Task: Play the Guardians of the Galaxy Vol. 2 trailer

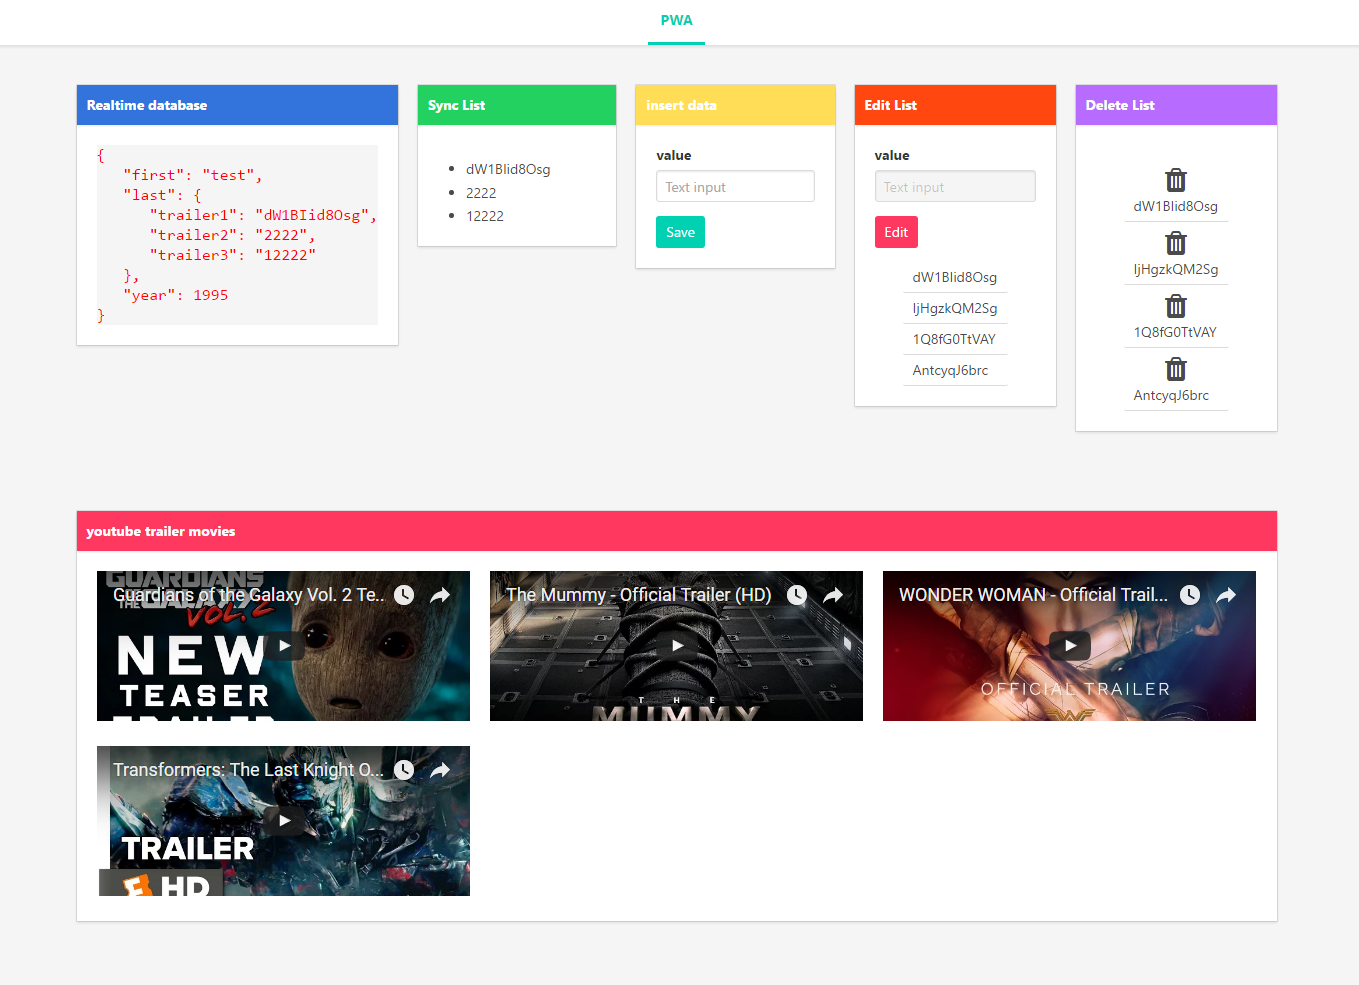Action: point(284,646)
